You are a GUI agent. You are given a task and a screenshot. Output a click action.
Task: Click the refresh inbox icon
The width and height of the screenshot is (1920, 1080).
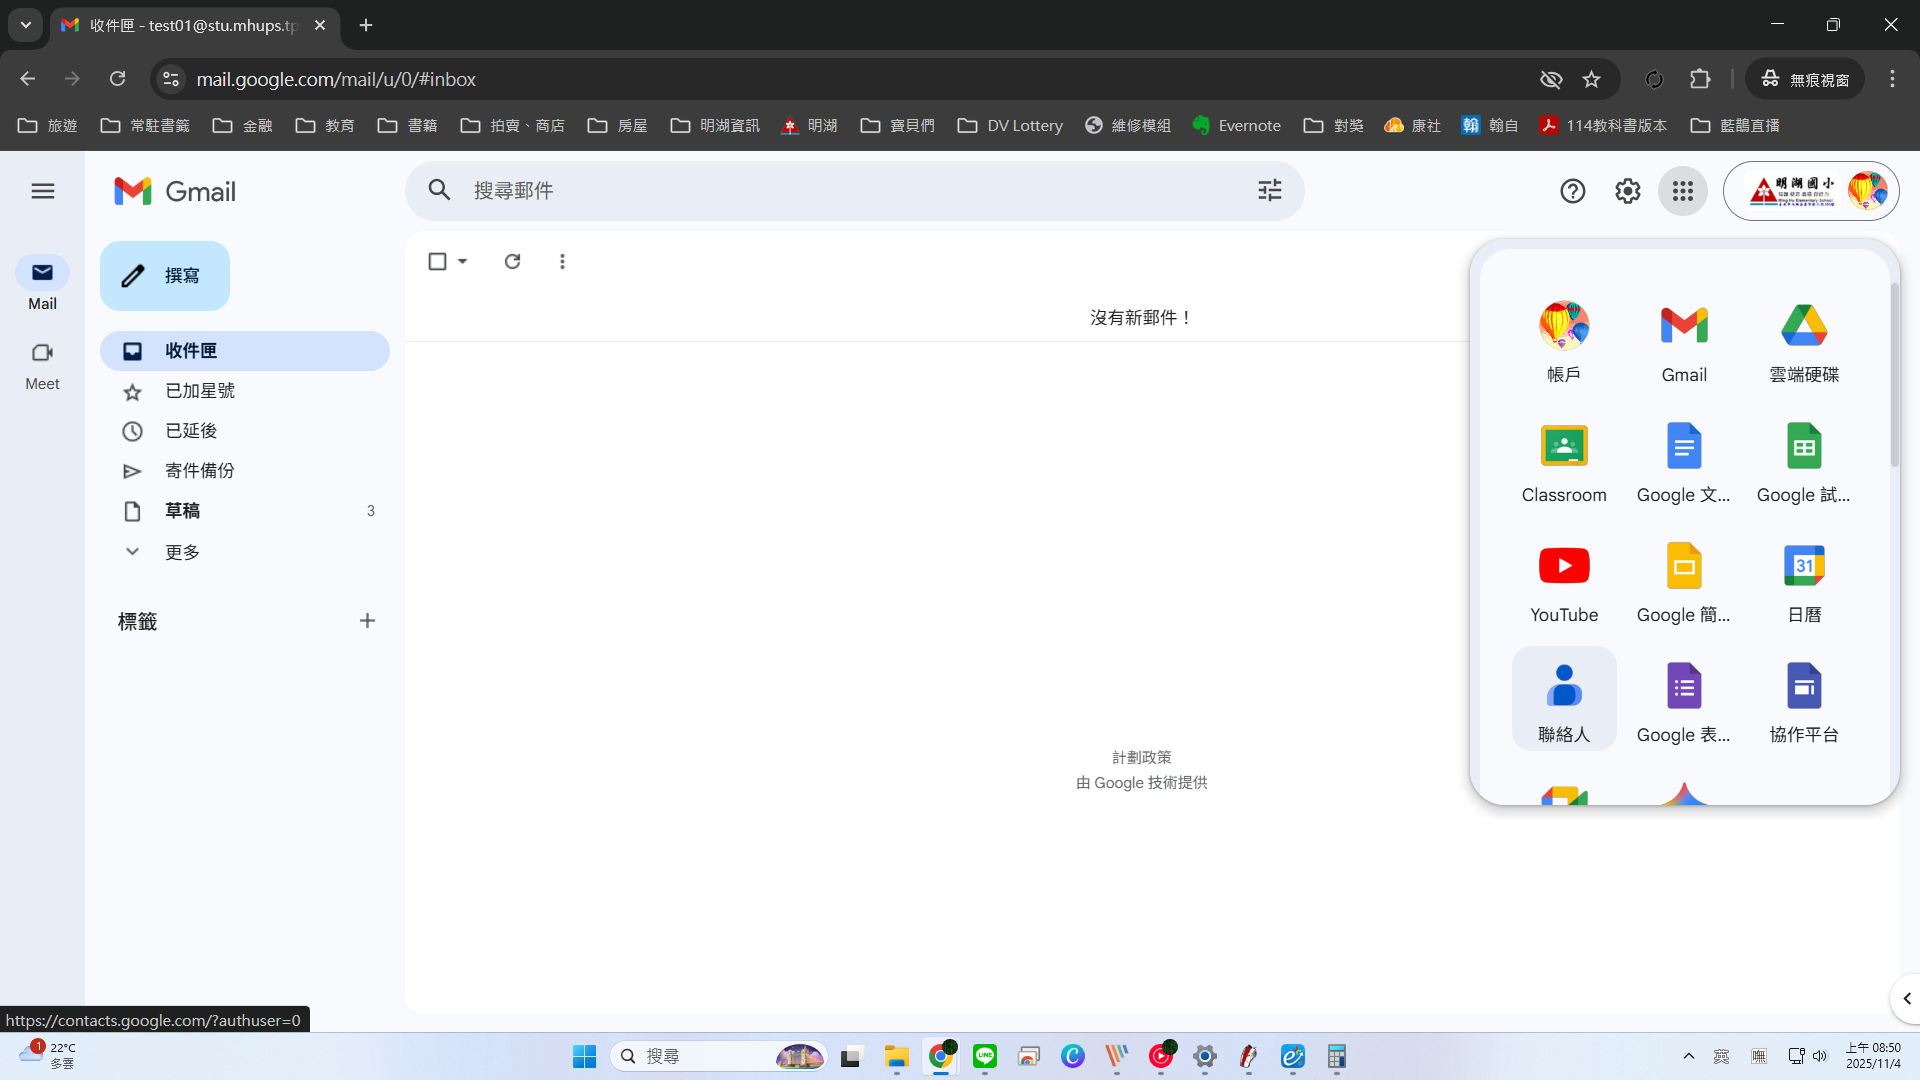tap(512, 261)
